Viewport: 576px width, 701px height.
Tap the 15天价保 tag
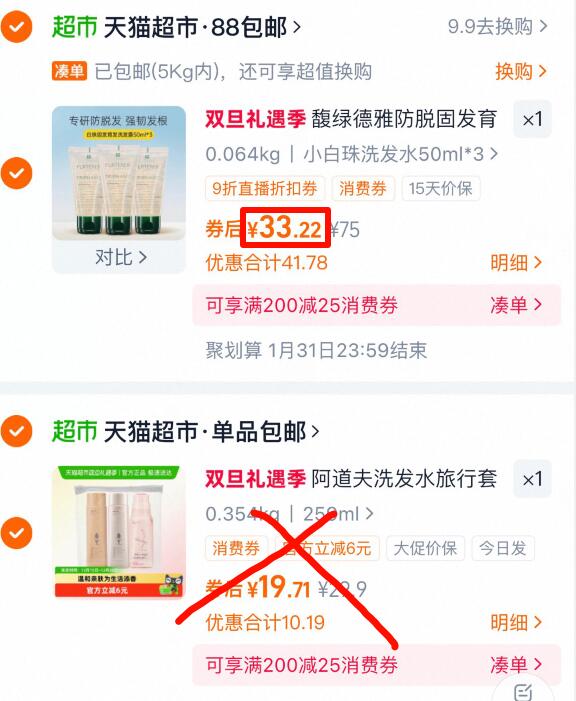[x=440, y=189]
